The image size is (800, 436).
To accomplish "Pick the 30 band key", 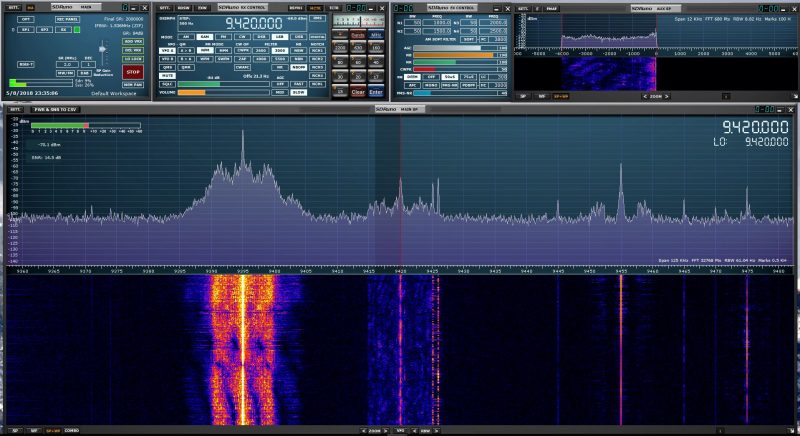I will pyautogui.click(x=340, y=77).
